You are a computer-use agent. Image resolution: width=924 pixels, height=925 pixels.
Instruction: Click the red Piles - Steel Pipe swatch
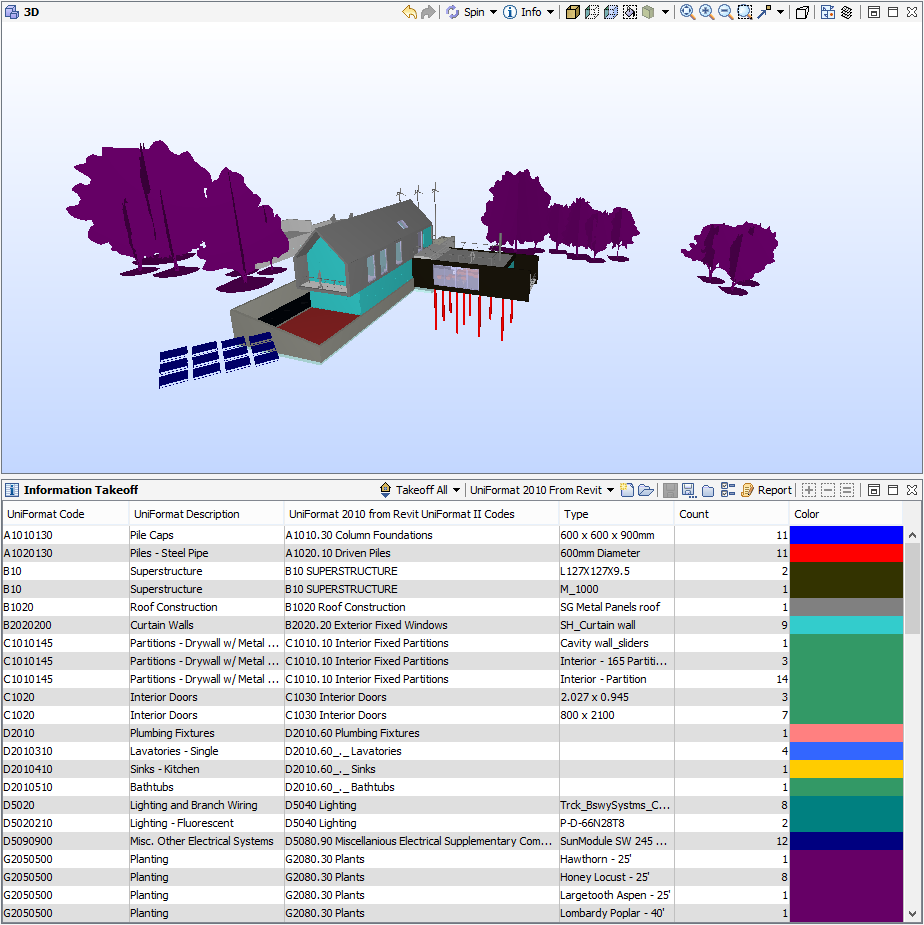[x=846, y=553]
